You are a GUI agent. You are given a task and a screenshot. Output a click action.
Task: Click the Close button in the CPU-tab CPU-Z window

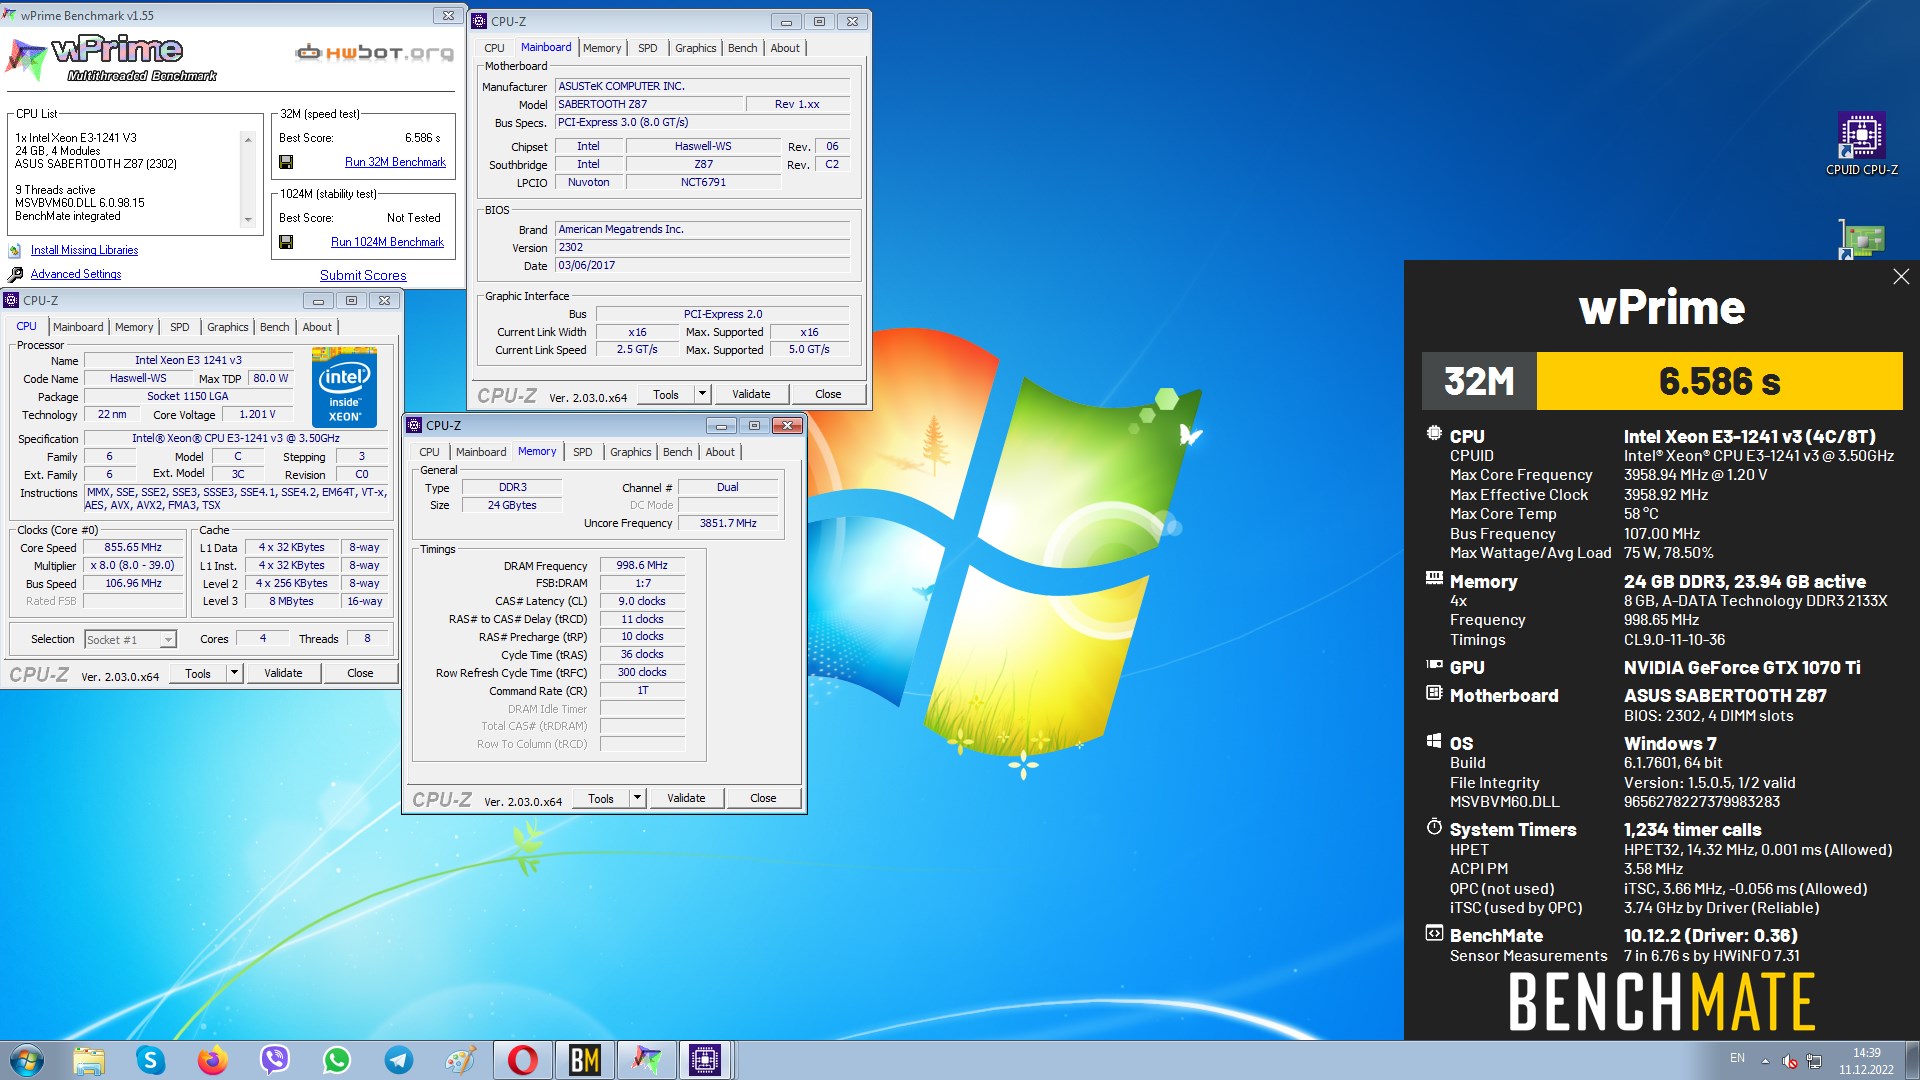tap(360, 673)
